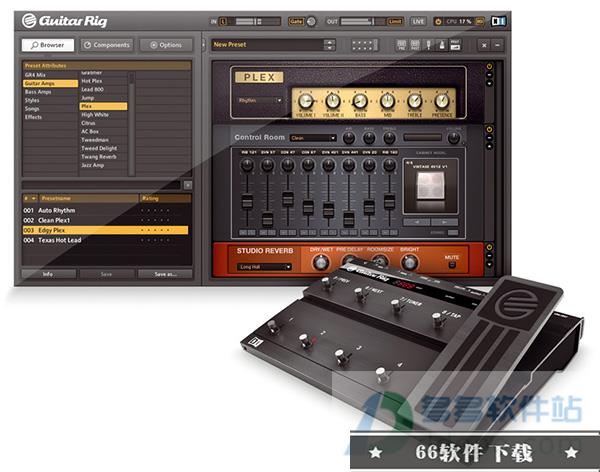Sort by Rating column header

(165, 198)
